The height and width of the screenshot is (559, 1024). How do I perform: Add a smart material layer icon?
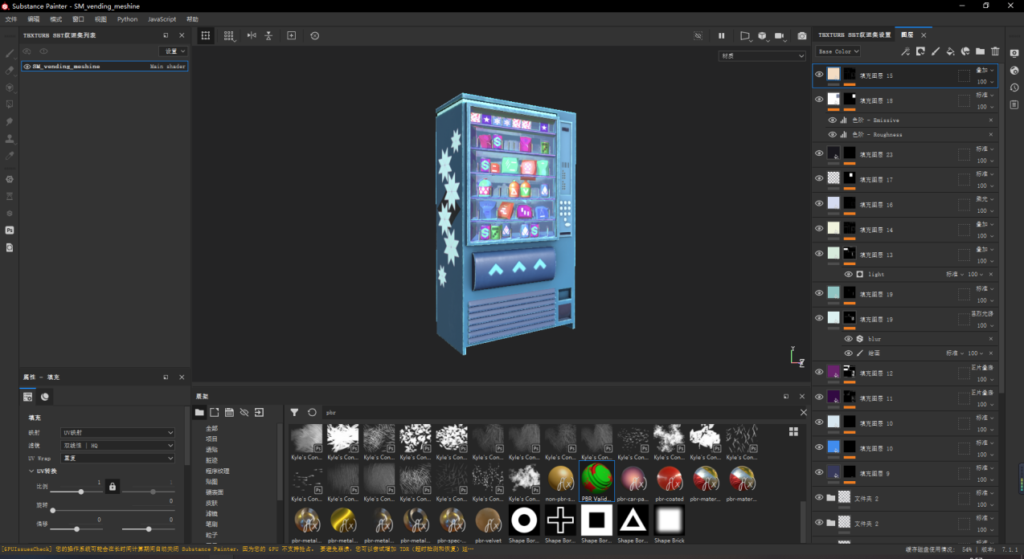tap(965, 51)
